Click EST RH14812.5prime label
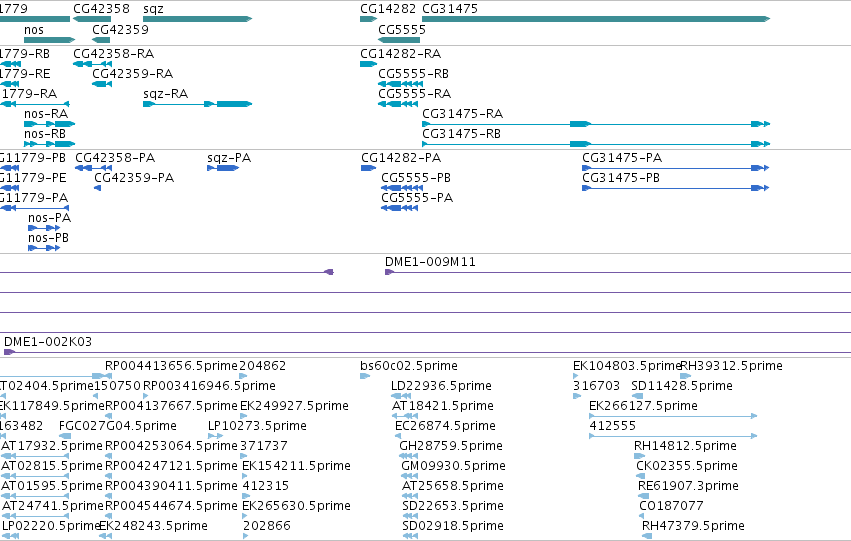This screenshot has width=851, height=541. click(x=685, y=446)
